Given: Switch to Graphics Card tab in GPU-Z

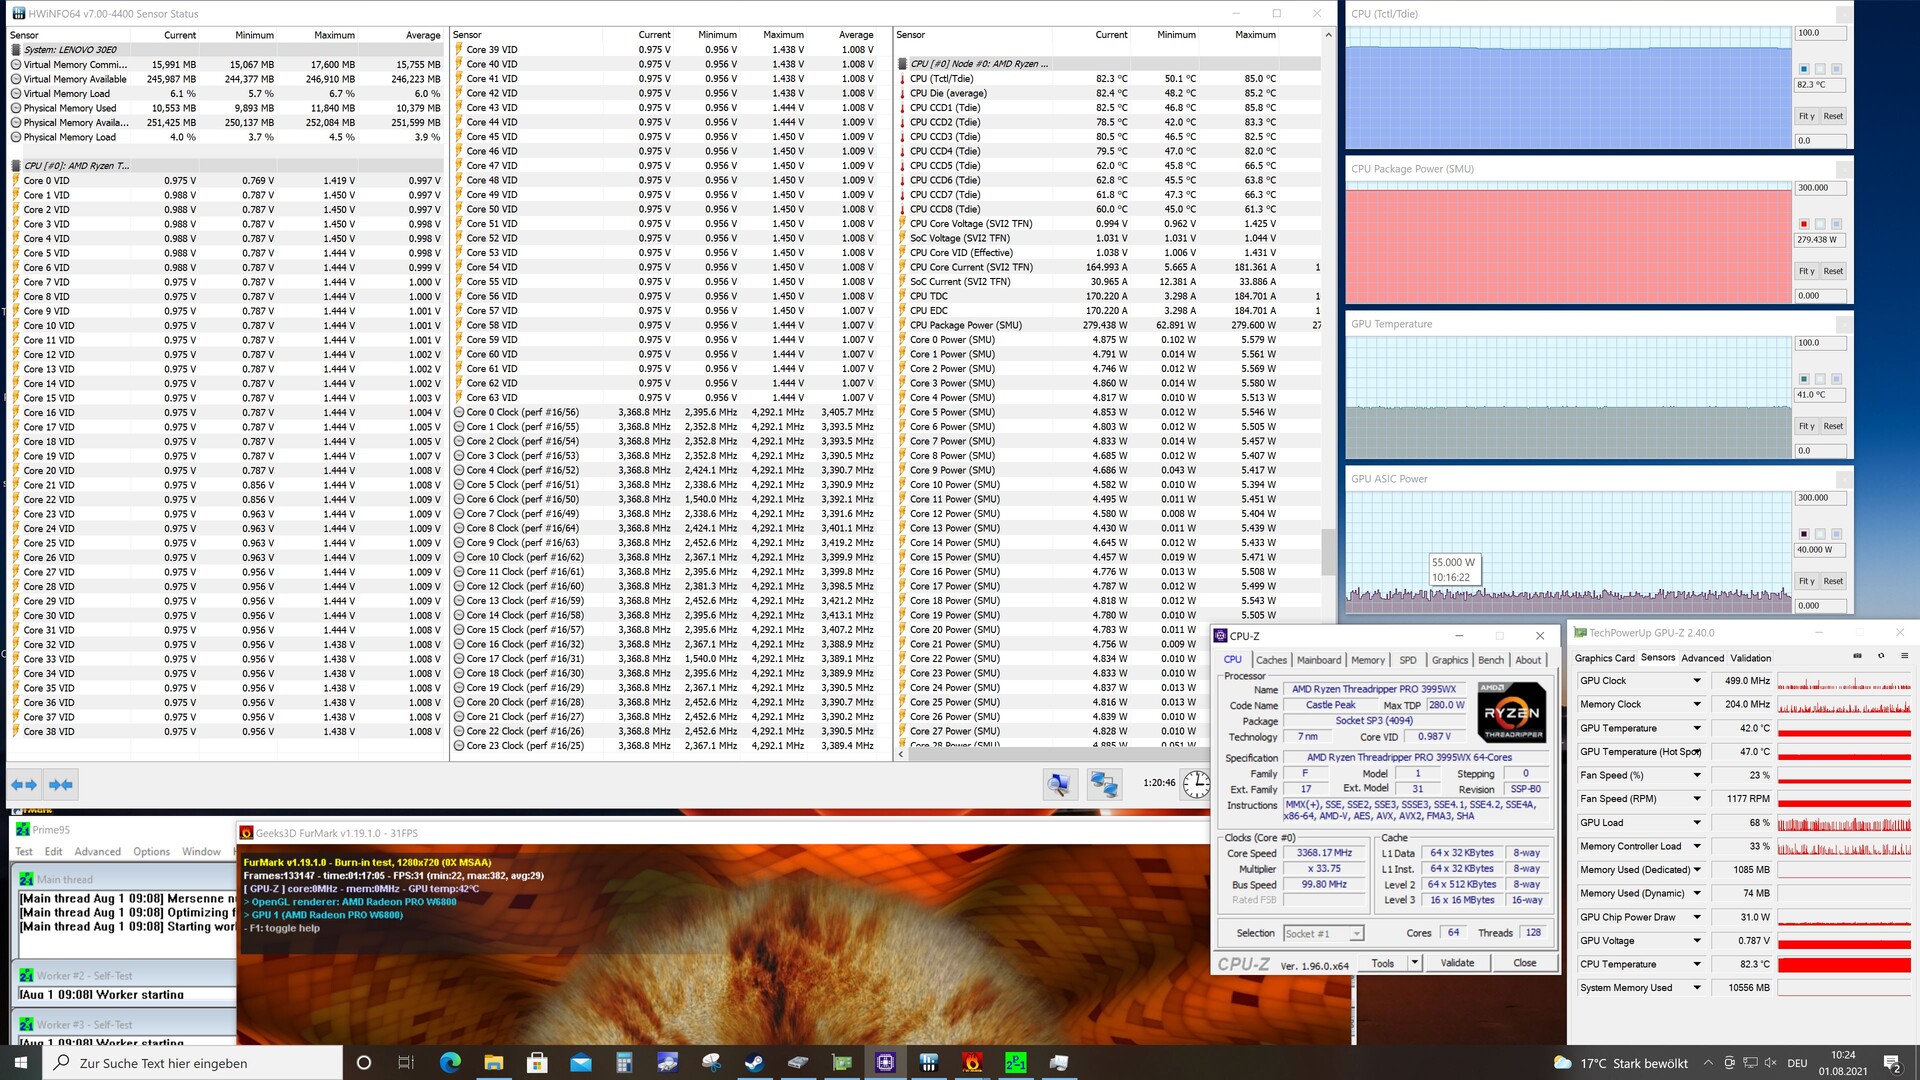Looking at the screenshot, I should (1604, 658).
